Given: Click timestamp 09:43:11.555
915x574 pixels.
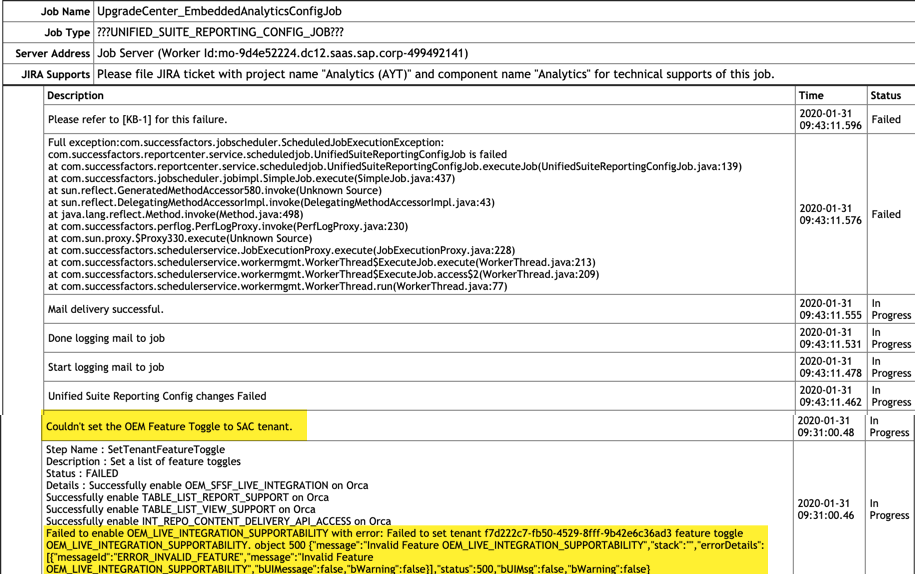Looking at the screenshot, I should click(x=830, y=315).
